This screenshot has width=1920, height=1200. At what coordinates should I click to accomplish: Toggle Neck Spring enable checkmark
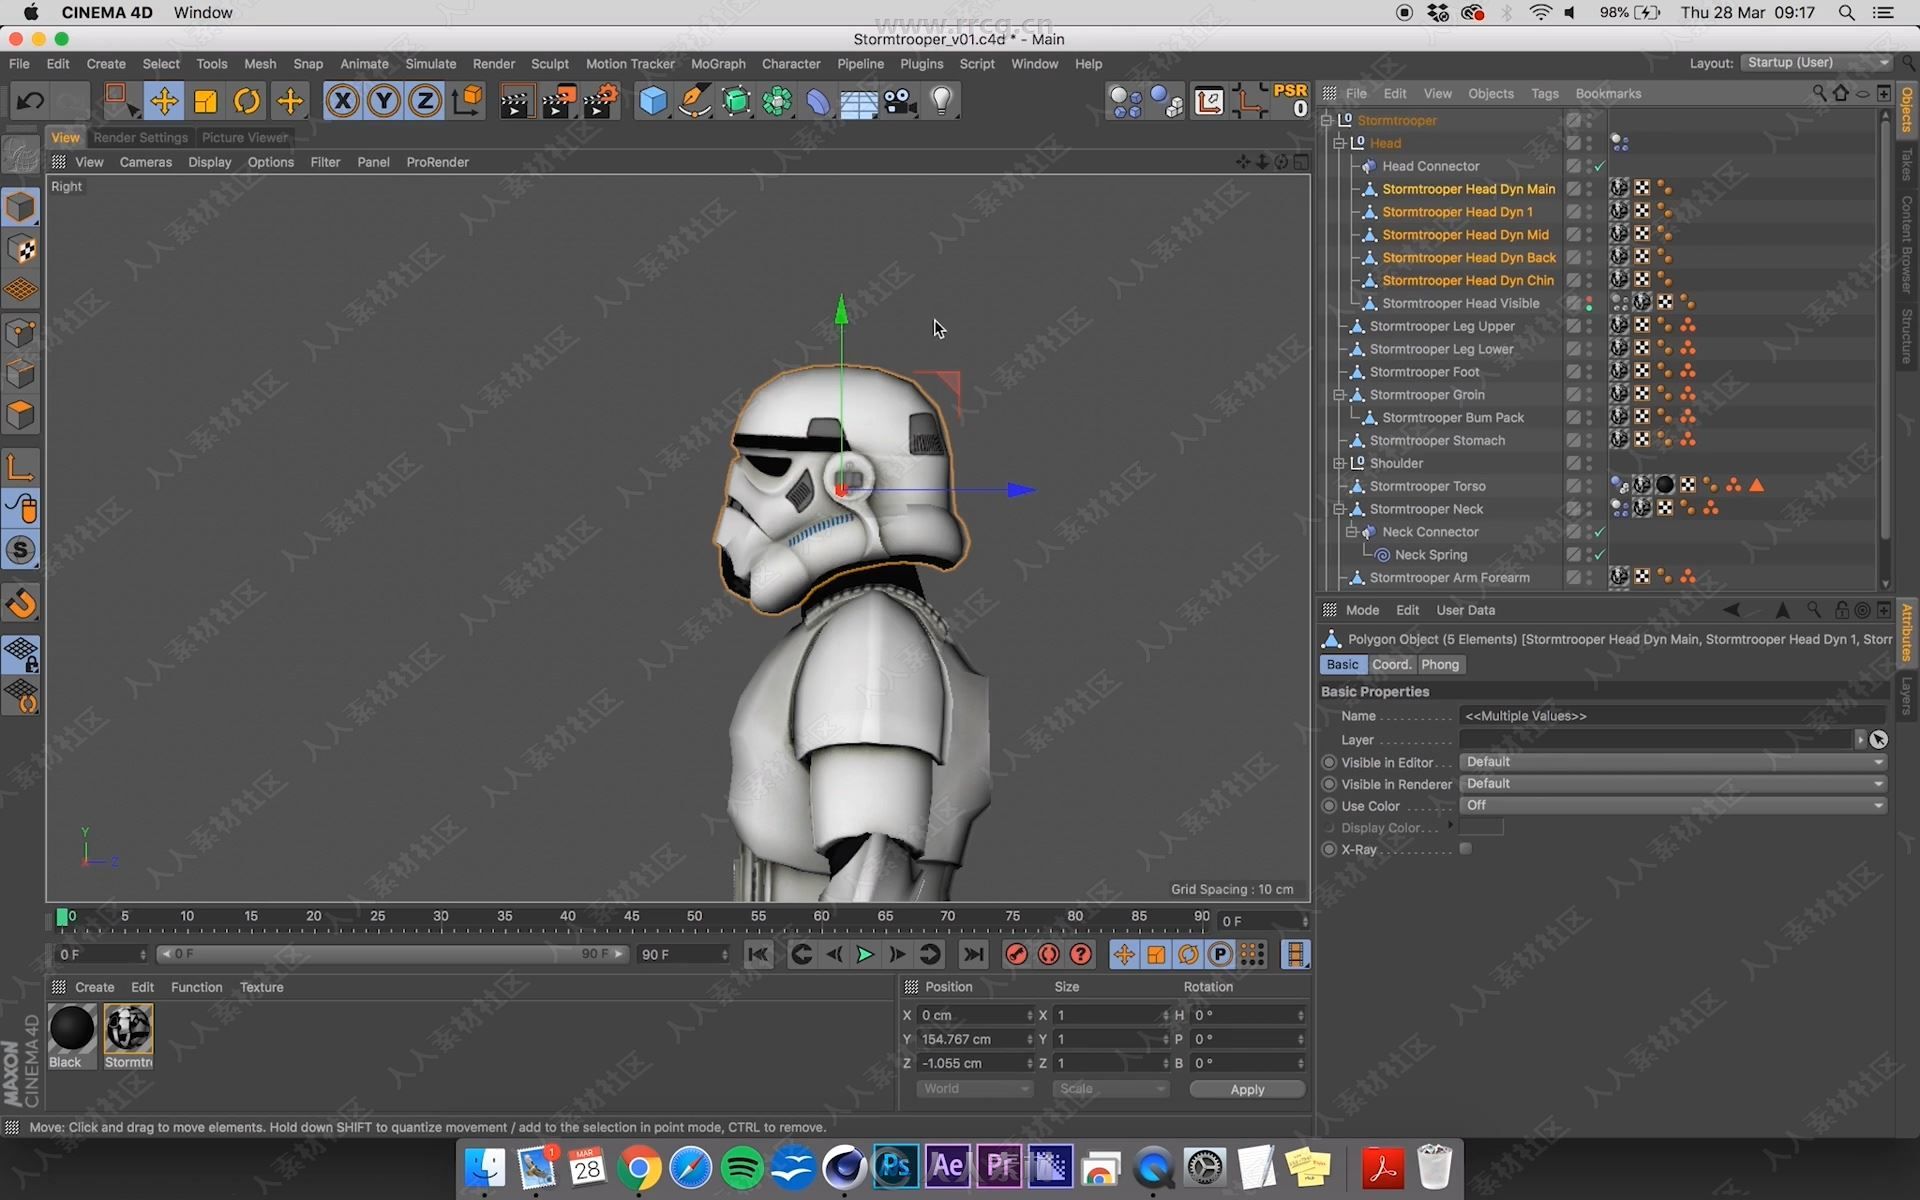pyautogui.click(x=1599, y=555)
